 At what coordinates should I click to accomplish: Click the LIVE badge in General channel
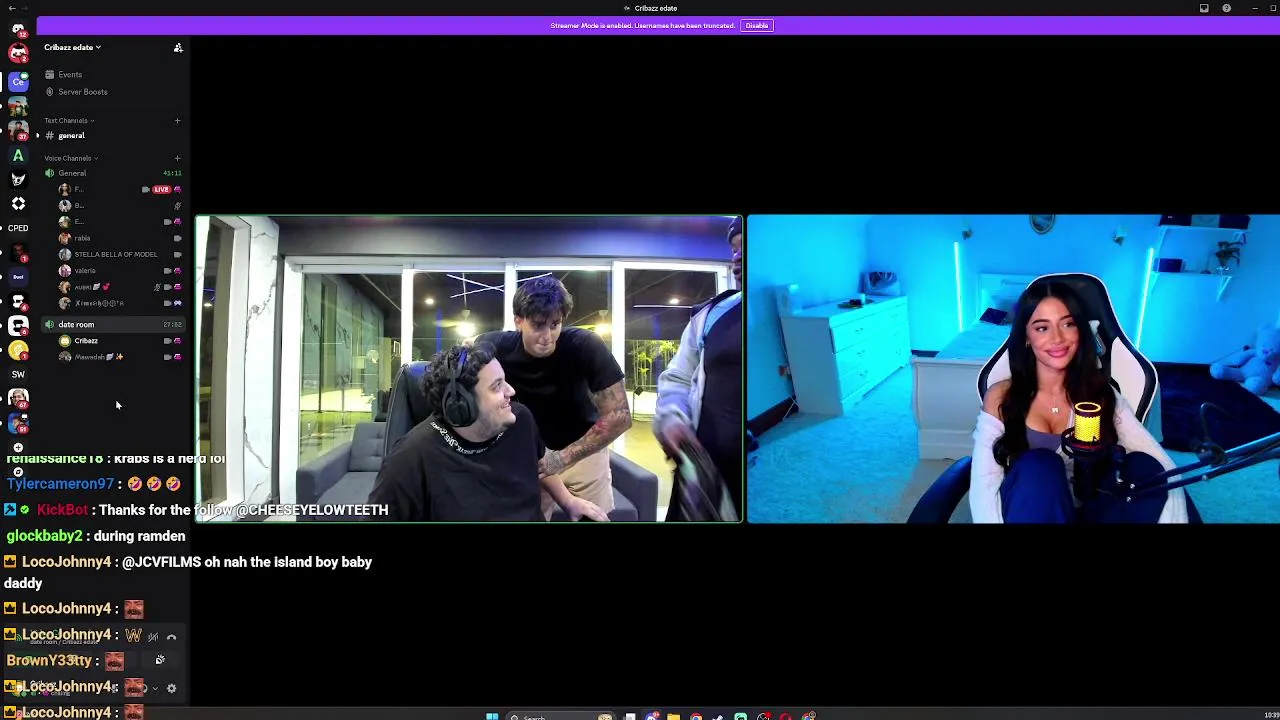161,189
